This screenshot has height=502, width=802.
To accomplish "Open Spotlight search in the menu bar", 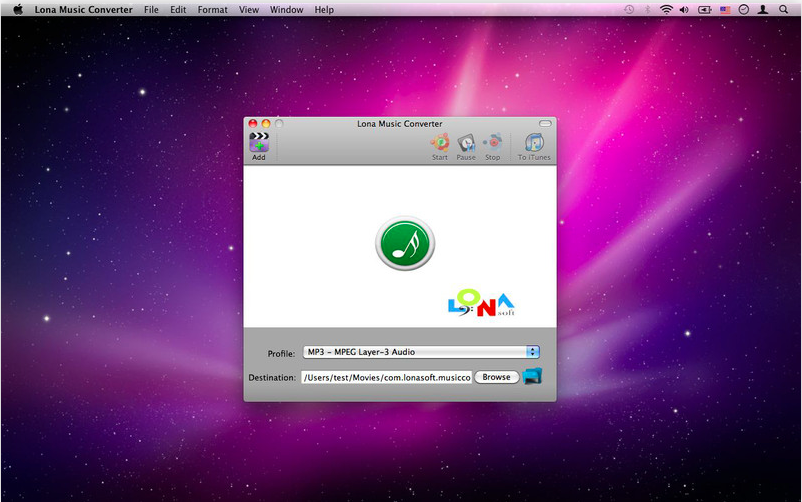I will click(x=783, y=9).
